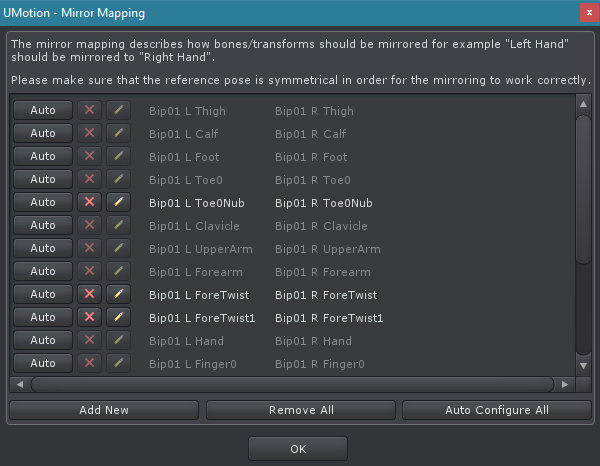
Task: Click pencil icon for Bip01 L ForeTwist1
Action: 118,317
